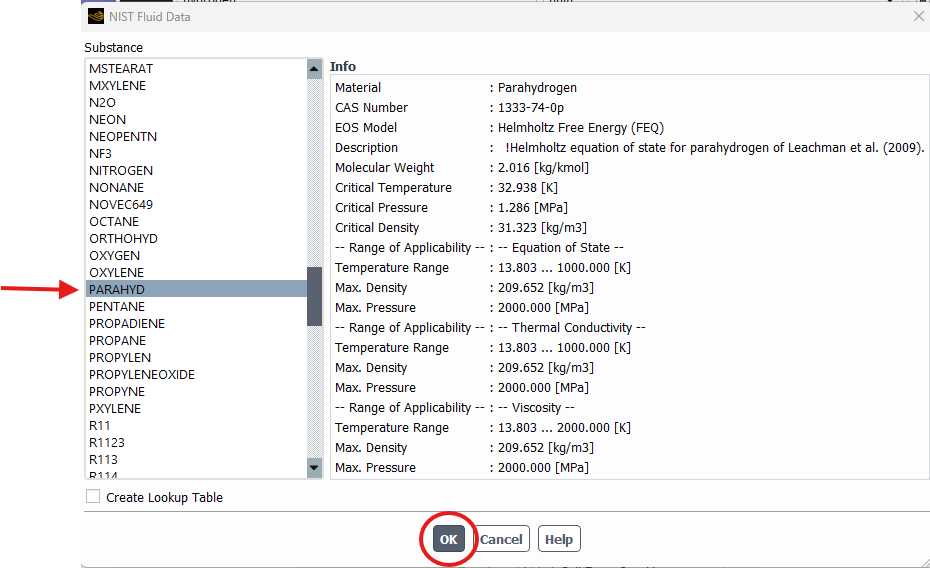
Task: Click the substance list scrollbar thumb
Action: pyautogui.click(x=314, y=296)
